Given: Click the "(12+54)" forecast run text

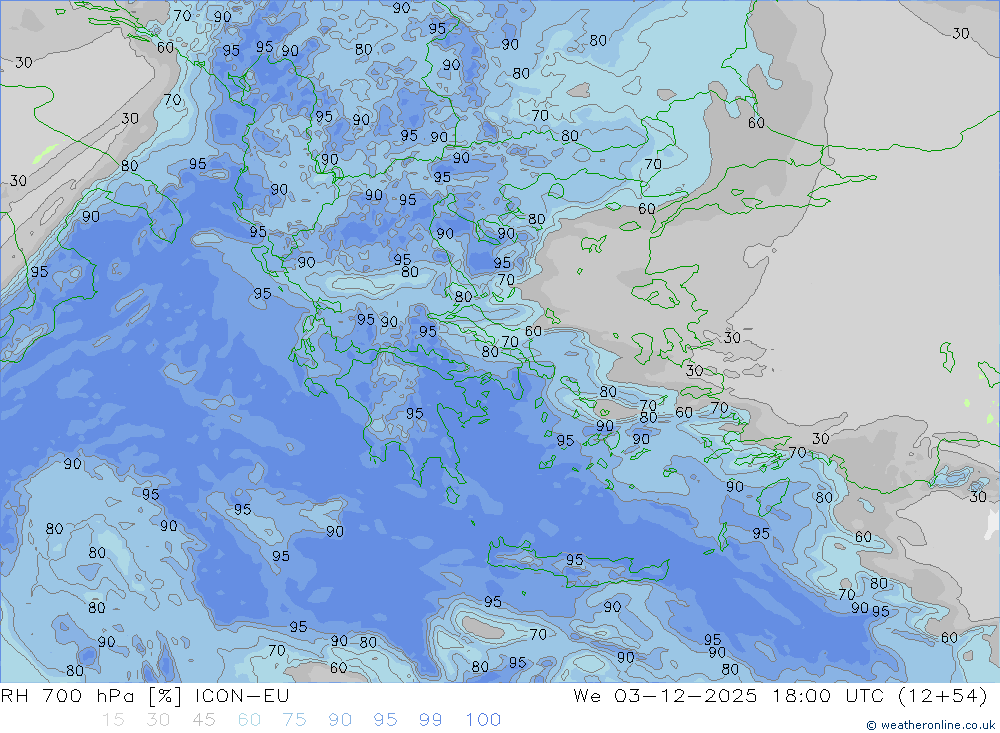Looking at the screenshot, I should point(943,696).
